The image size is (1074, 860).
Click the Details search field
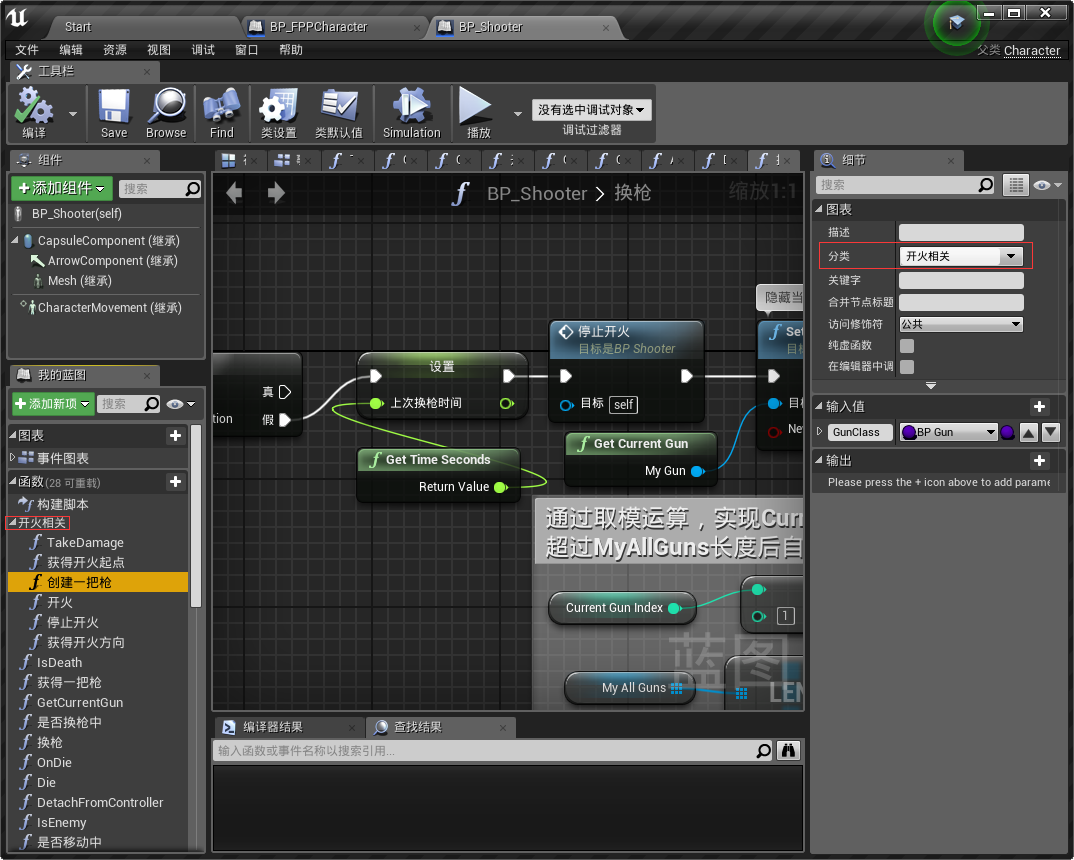pyautogui.click(x=905, y=185)
